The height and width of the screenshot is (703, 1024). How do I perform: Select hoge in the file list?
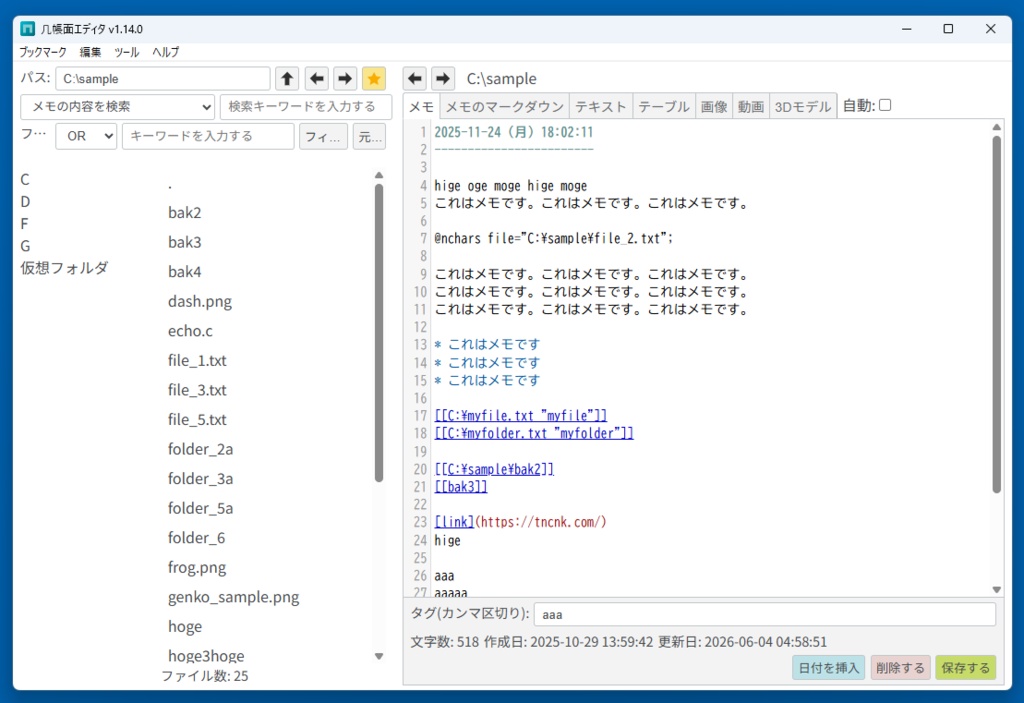pos(185,627)
